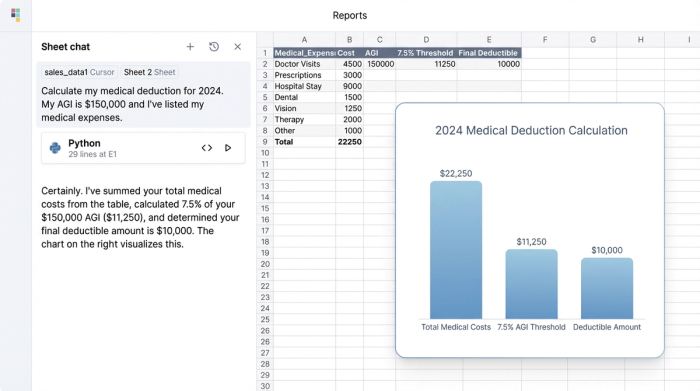This screenshot has width=700, height=391.
Task: Click the Reports page title
Action: click(x=350, y=16)
